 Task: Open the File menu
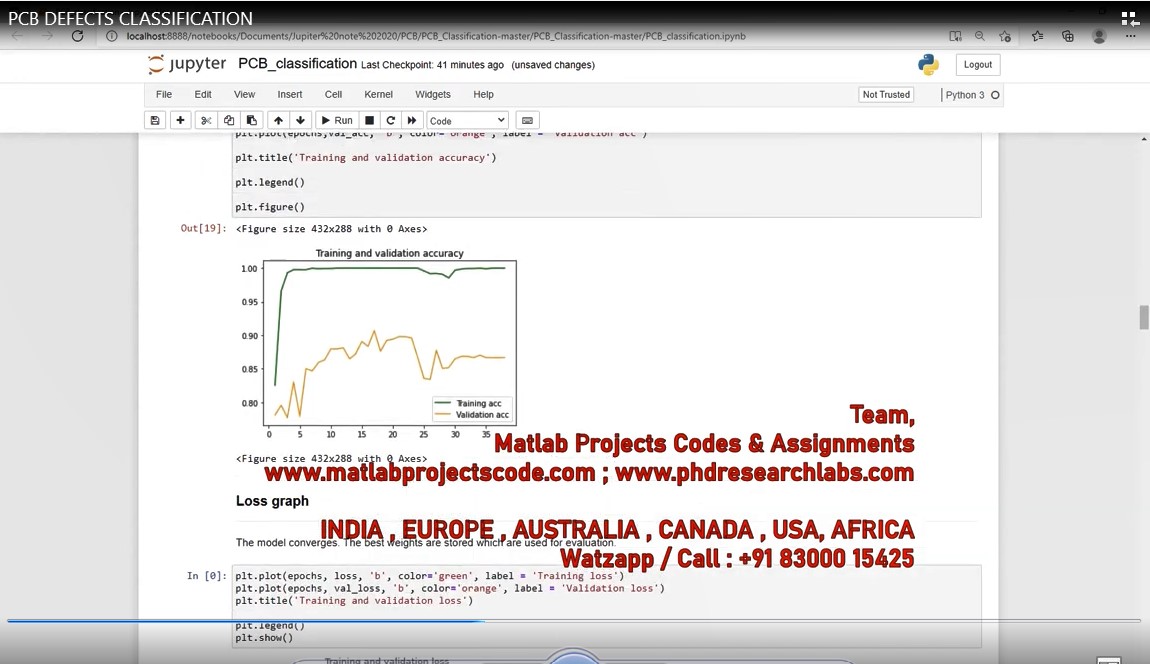(x=164, y=95)
